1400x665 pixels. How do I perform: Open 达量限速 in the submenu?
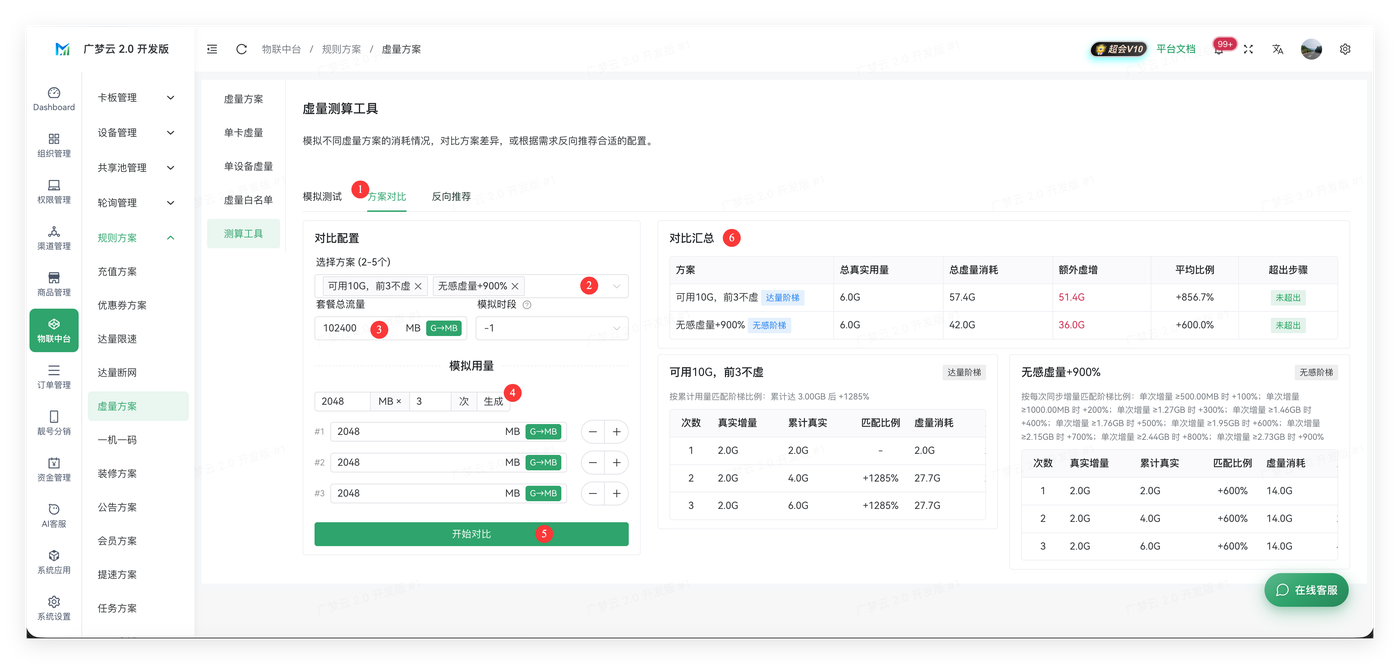(137, 339)
